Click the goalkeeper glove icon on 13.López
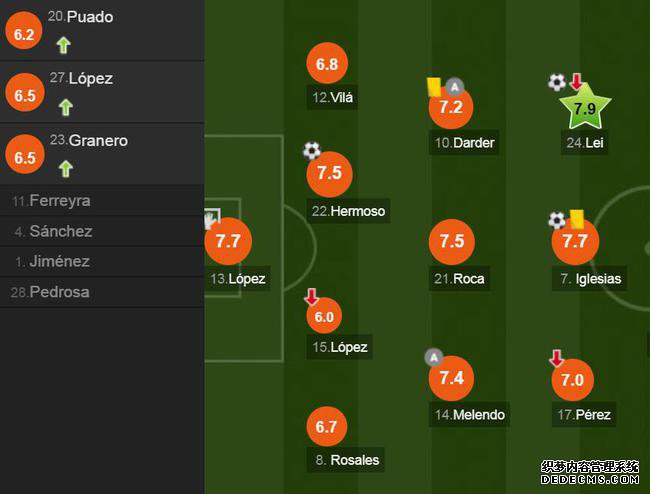The image size is (650, 494). click(211, 218)
